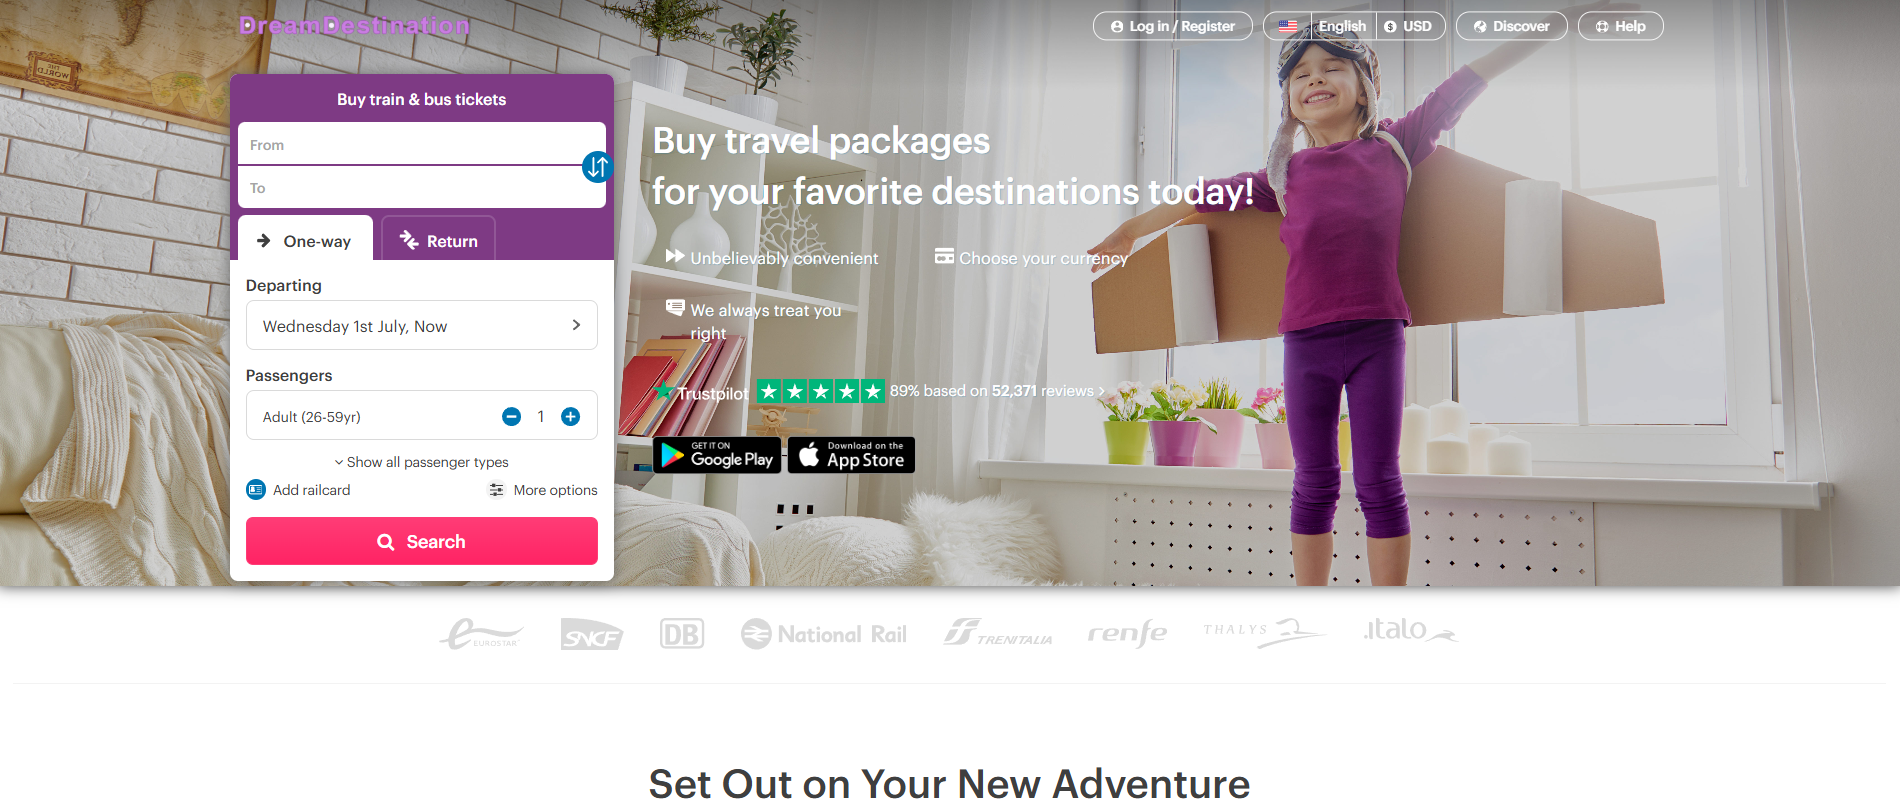Viewport: 1900px width, 808px height.
Task: Swap the From and To stations
Action: pos(597,167)
